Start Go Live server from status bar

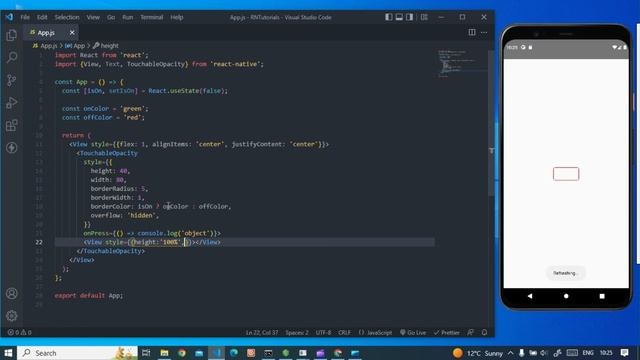pos(413,332)
